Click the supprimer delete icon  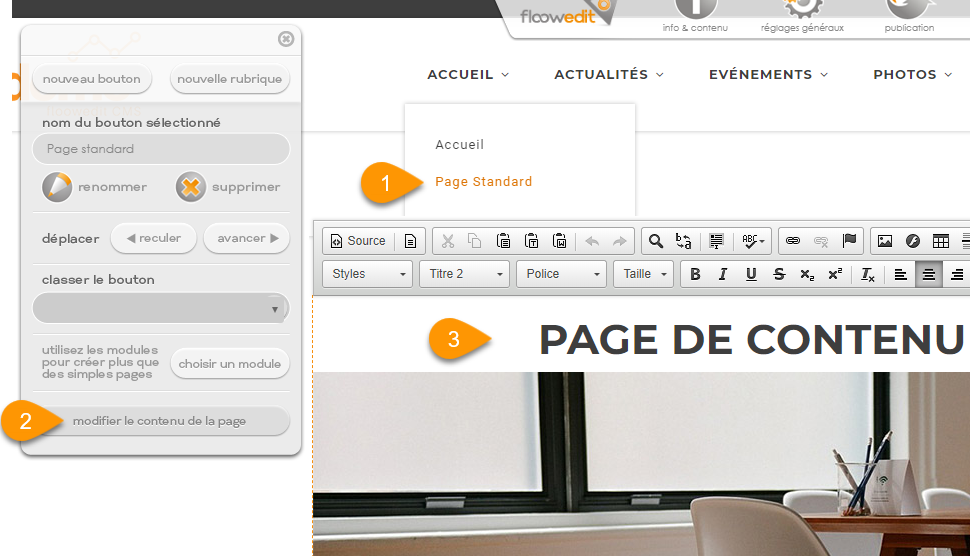191,187
